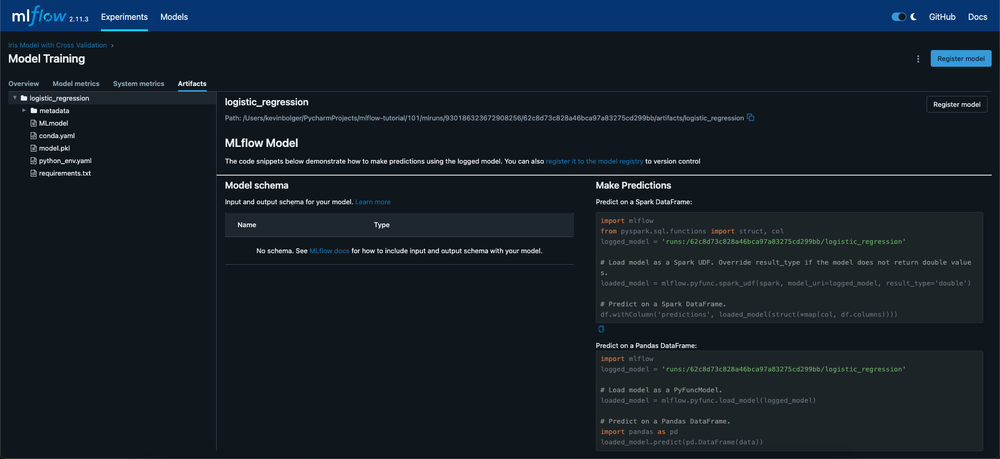
Task: Switch to Experiments tab in header
Action: pyautogui.click(x=124, y=17)
